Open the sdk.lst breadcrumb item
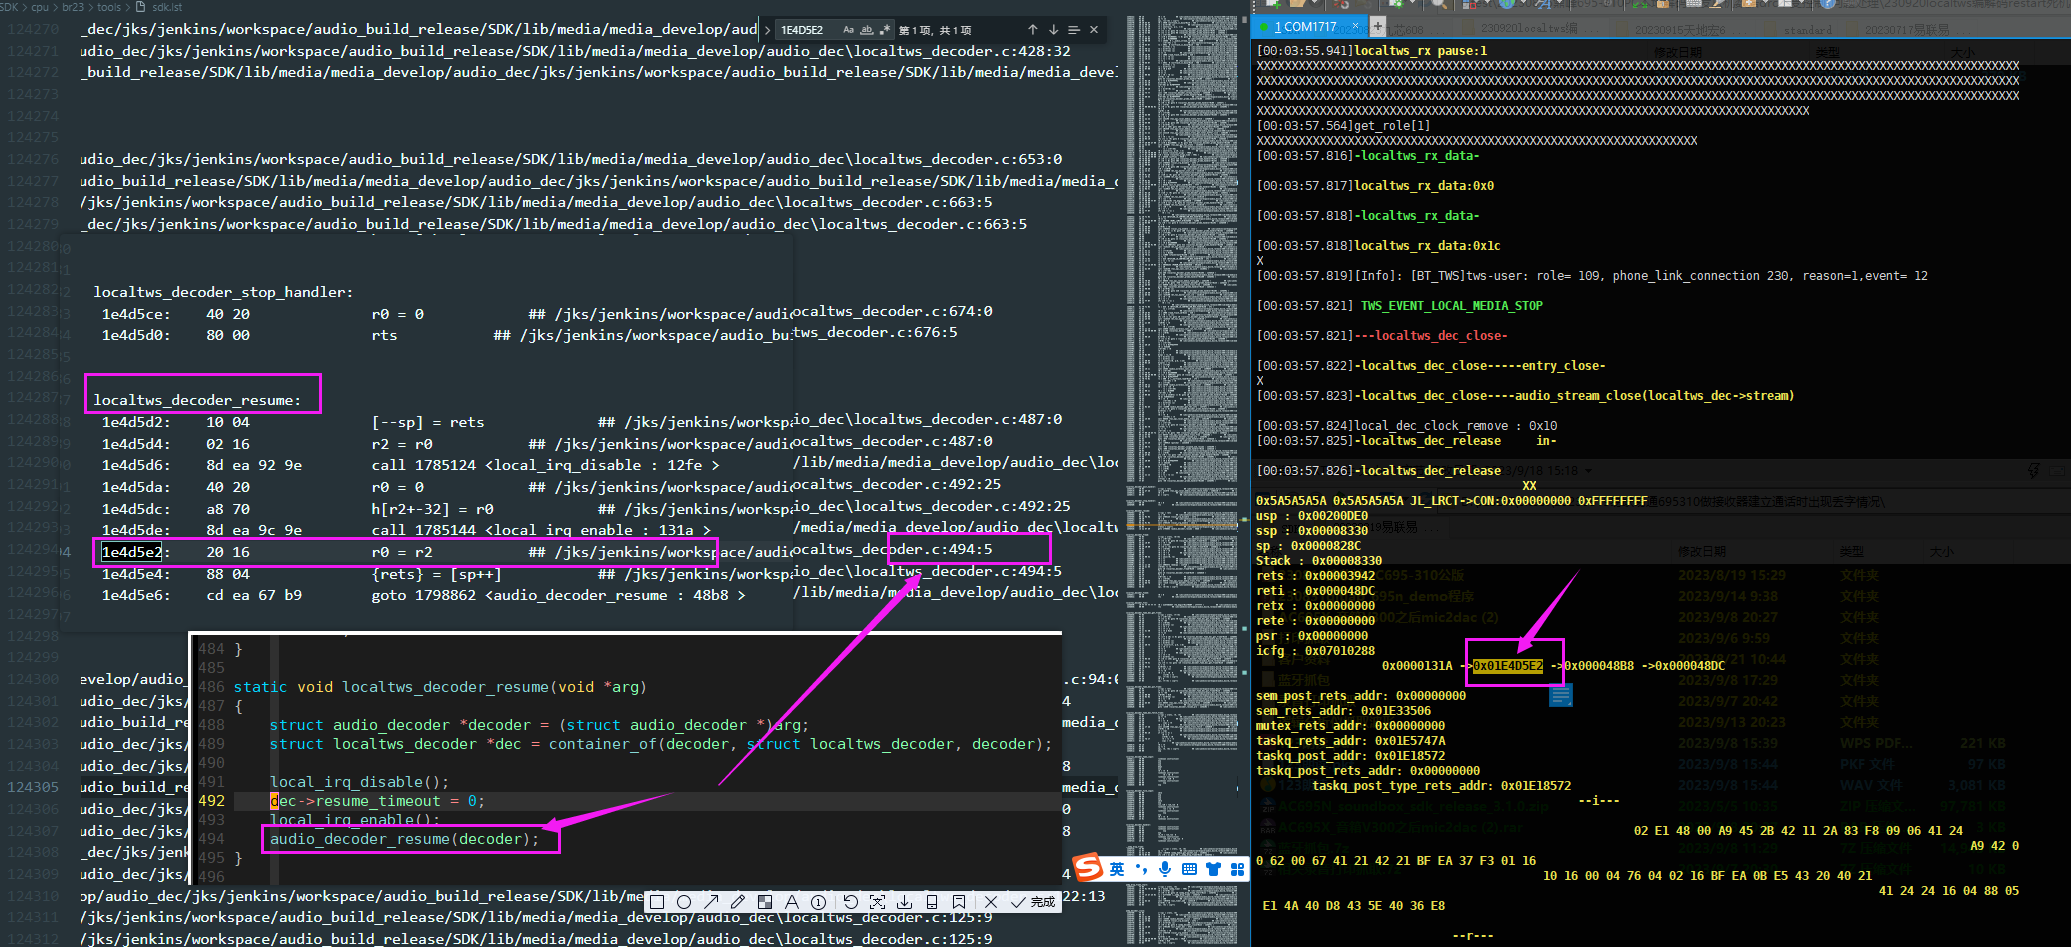The image size is (2071, 947). coord(159,7)
